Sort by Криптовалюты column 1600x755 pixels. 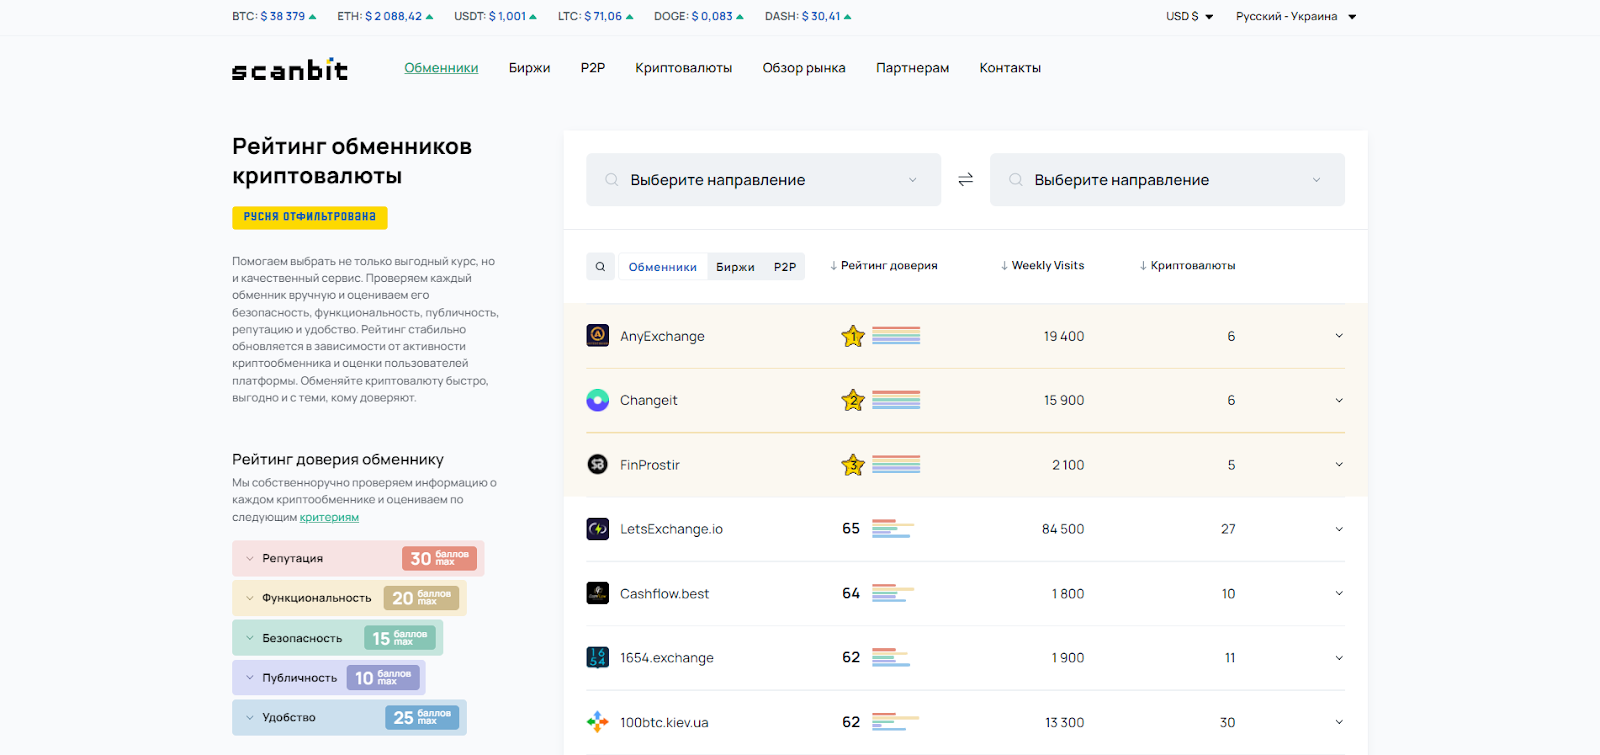click(1187, 266)
